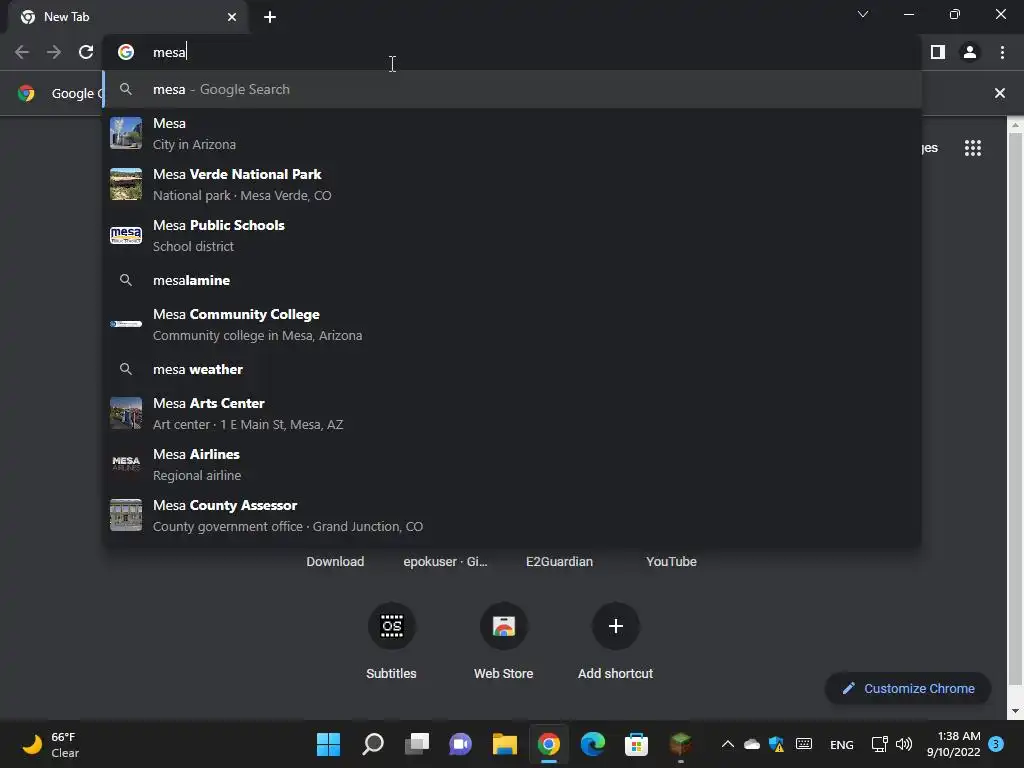This screenshot has width=1024, height=768.
Task: Close the New Tab tab
Action: [232, 17]
